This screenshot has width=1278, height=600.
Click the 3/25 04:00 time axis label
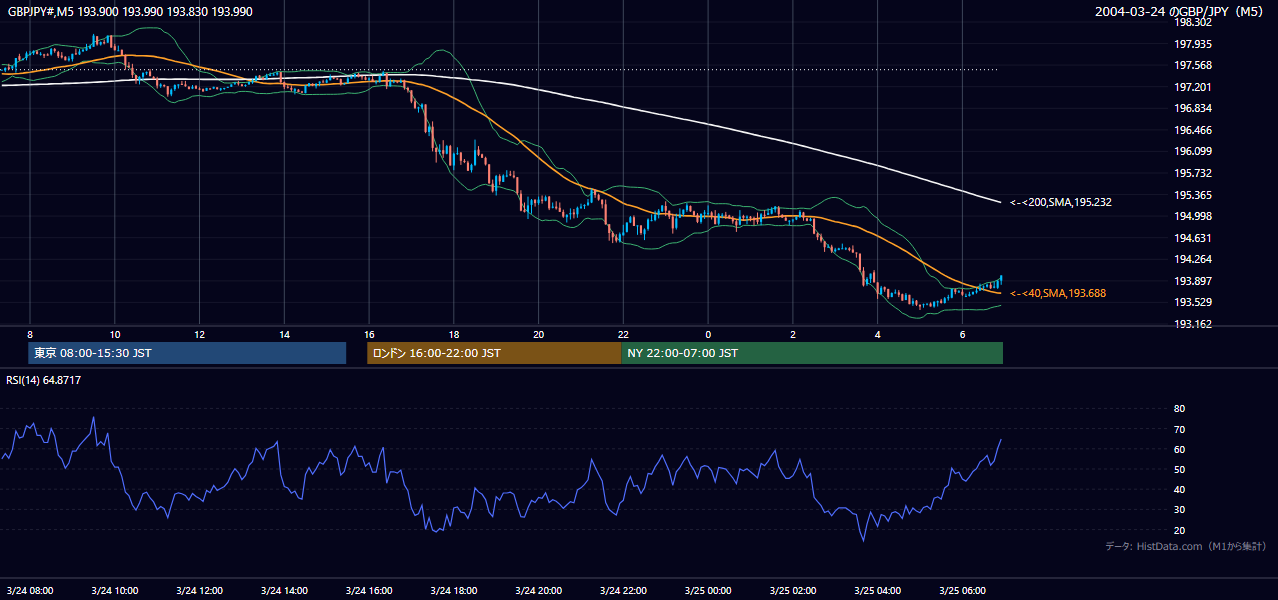[x=878, y=590]
